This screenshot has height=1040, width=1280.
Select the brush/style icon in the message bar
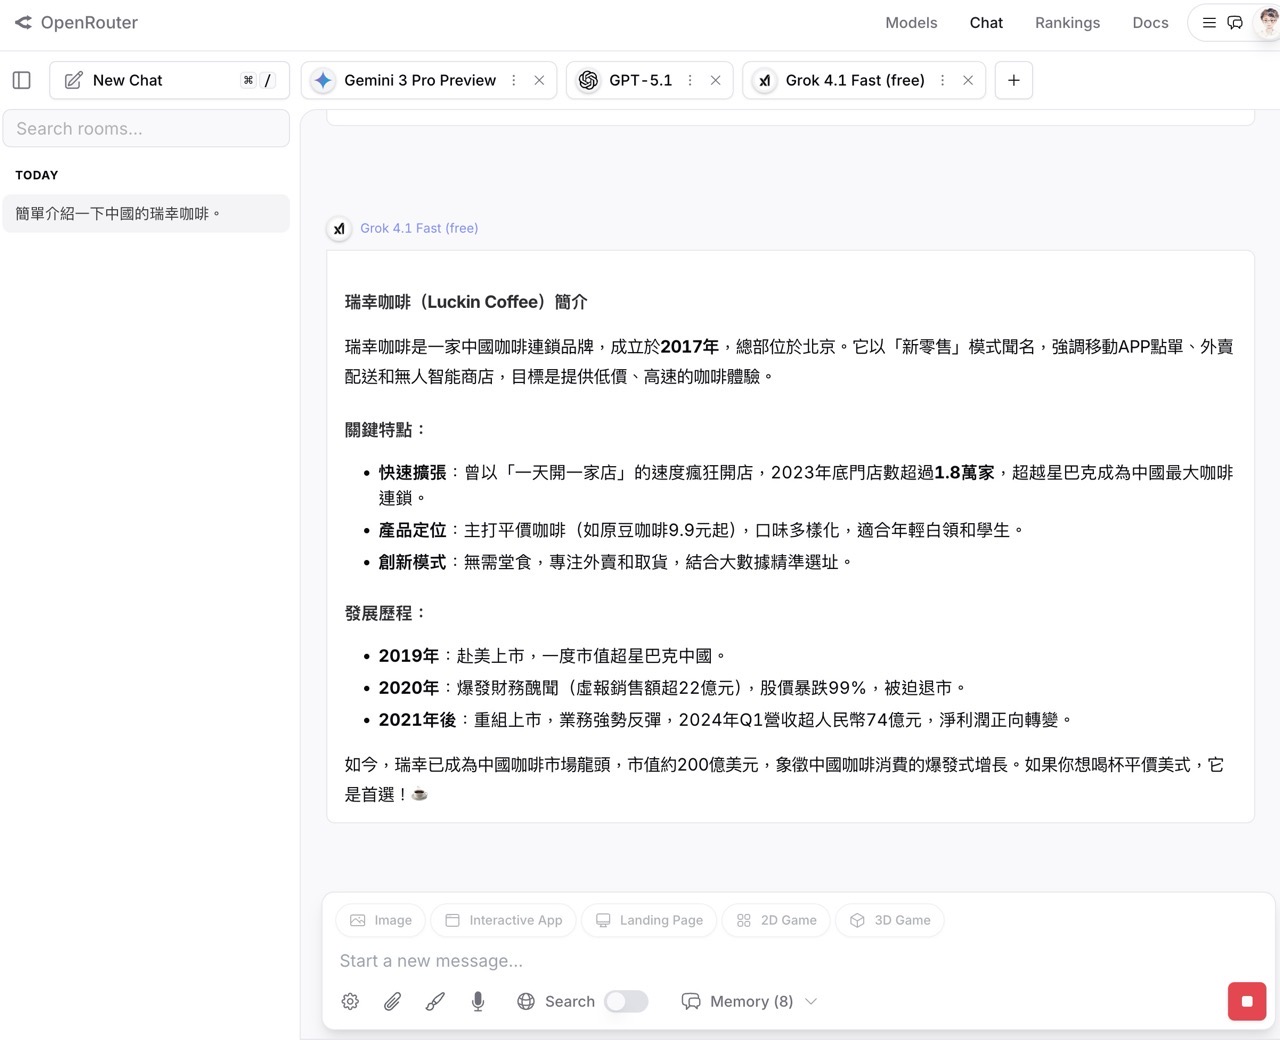click(x=435, y=1001)
